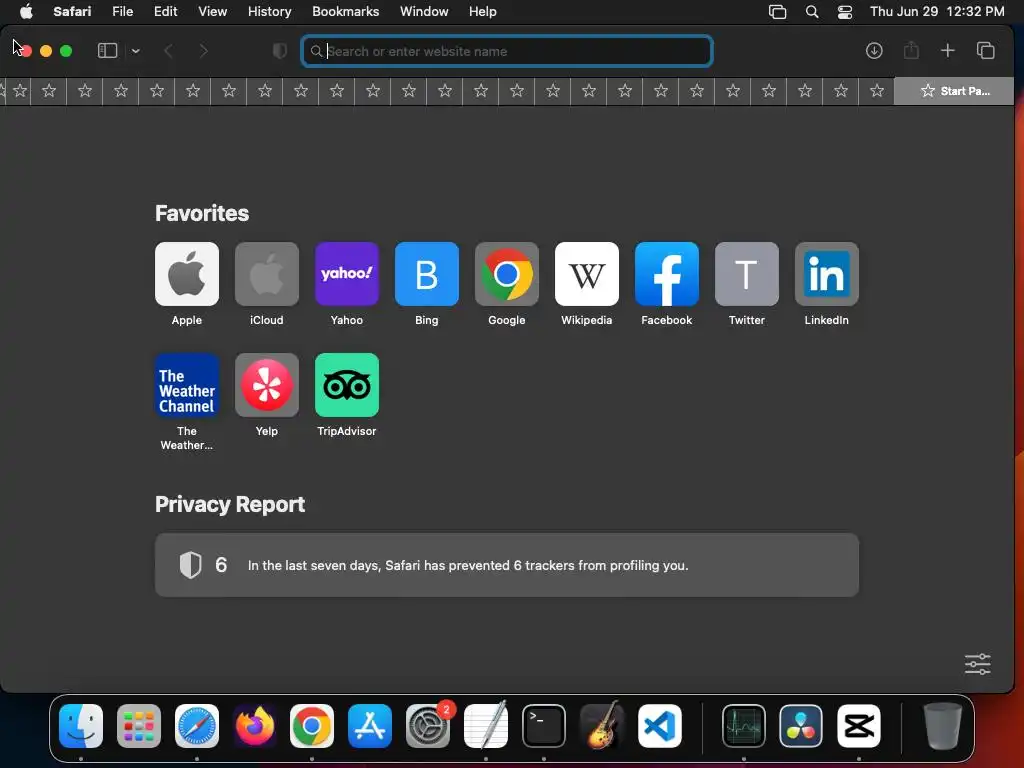Open a new tab with the plus button

click(948, 50)
